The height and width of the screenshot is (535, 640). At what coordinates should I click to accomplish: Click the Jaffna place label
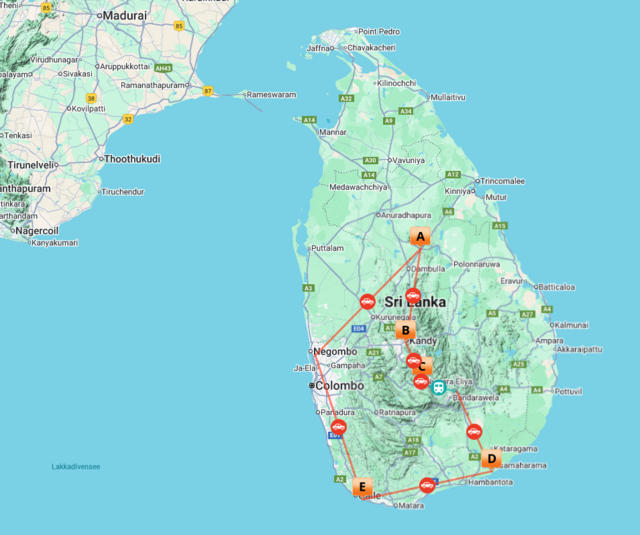click(x=318, y=47)
